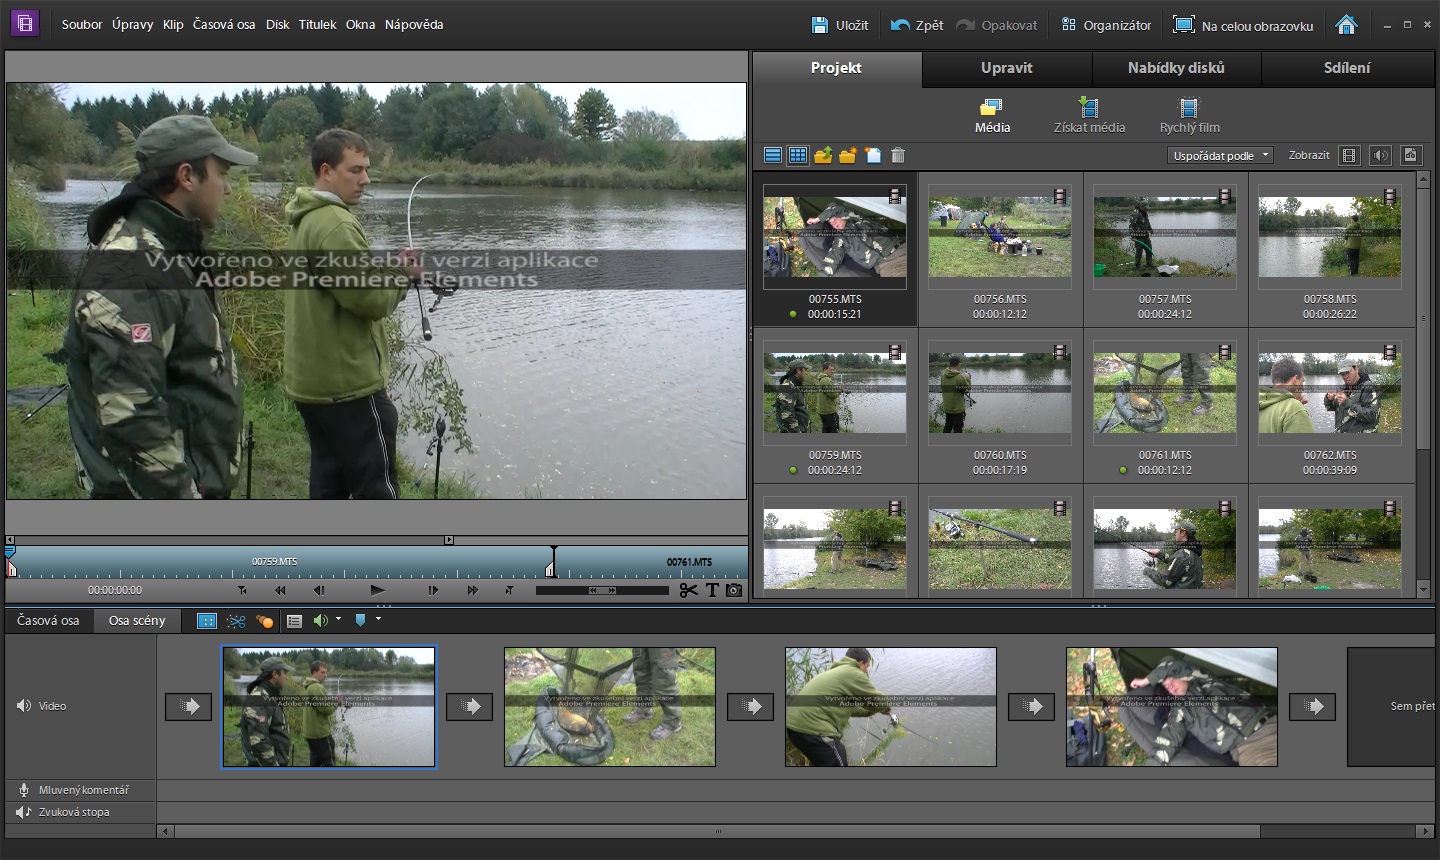
Task: Step forward one frame
Action: [x=433, y=590]
